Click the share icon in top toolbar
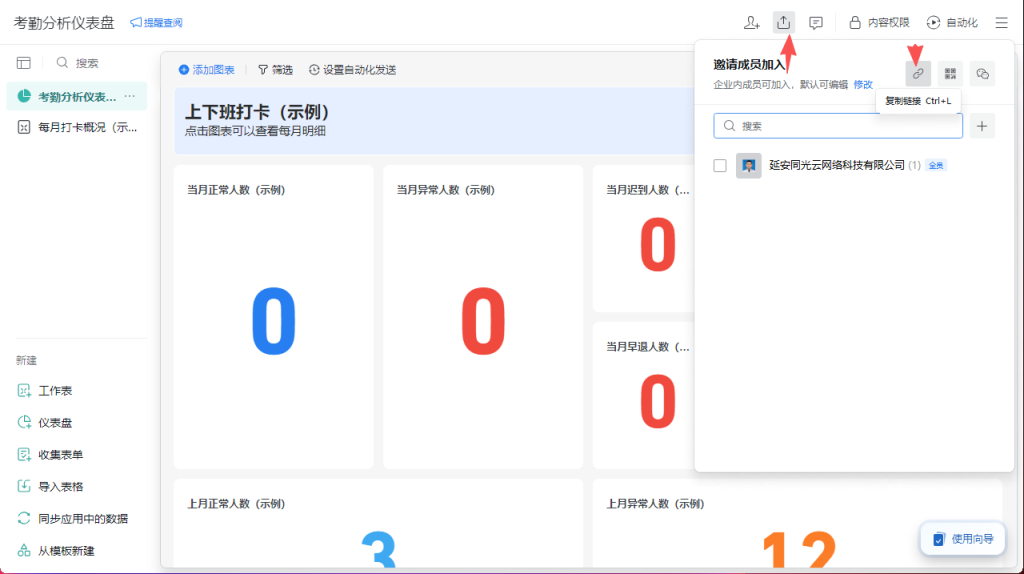This screenshot has width=1024, height=574. pyautogui.click(x=784, y=22)
